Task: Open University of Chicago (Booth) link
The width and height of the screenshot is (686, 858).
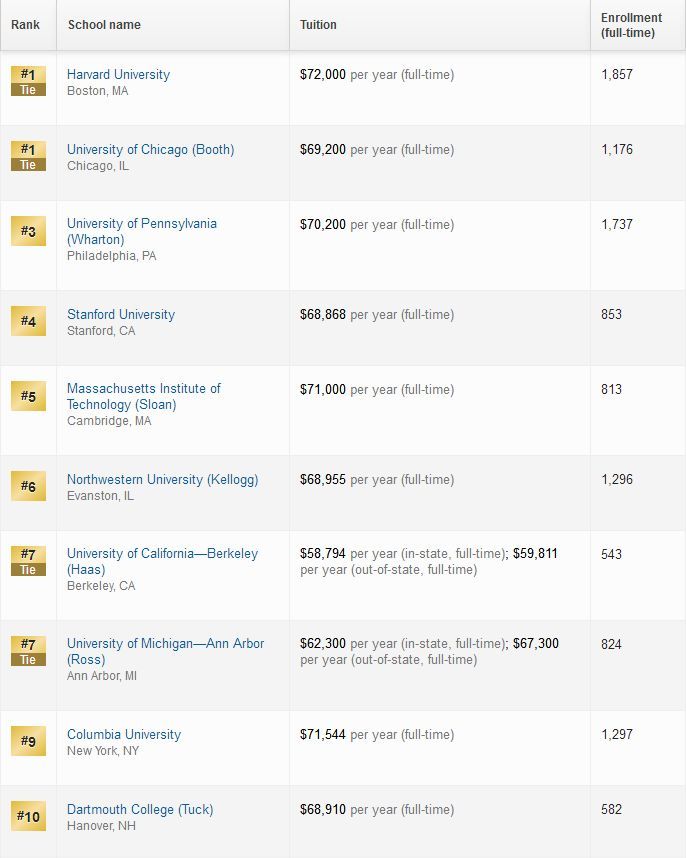Action: point(150,149)
